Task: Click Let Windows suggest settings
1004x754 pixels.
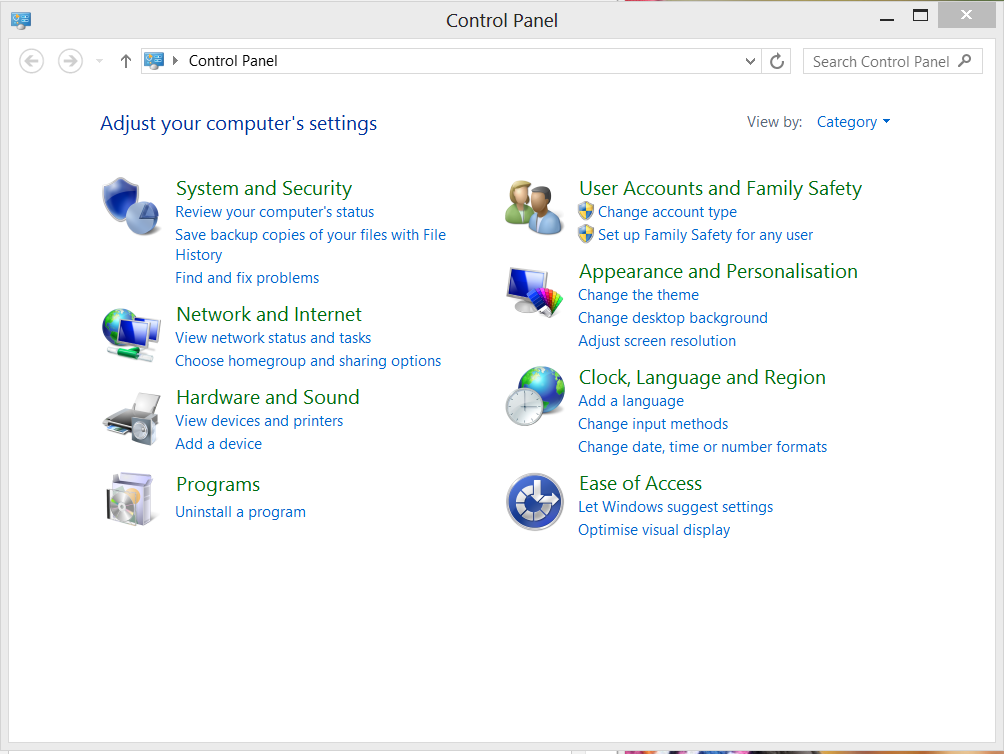Action: (x=676, y=507)
